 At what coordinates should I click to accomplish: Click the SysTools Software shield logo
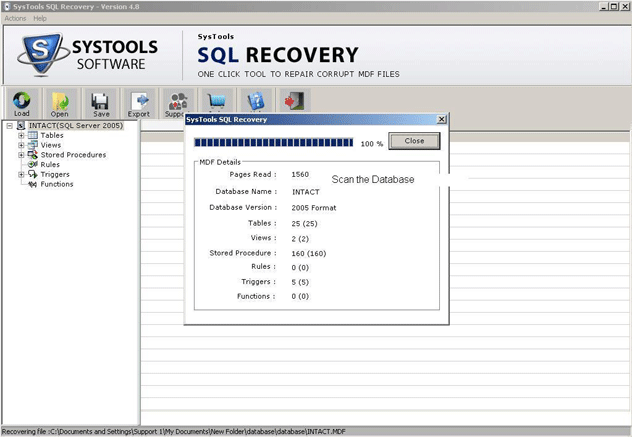point(42,54)
